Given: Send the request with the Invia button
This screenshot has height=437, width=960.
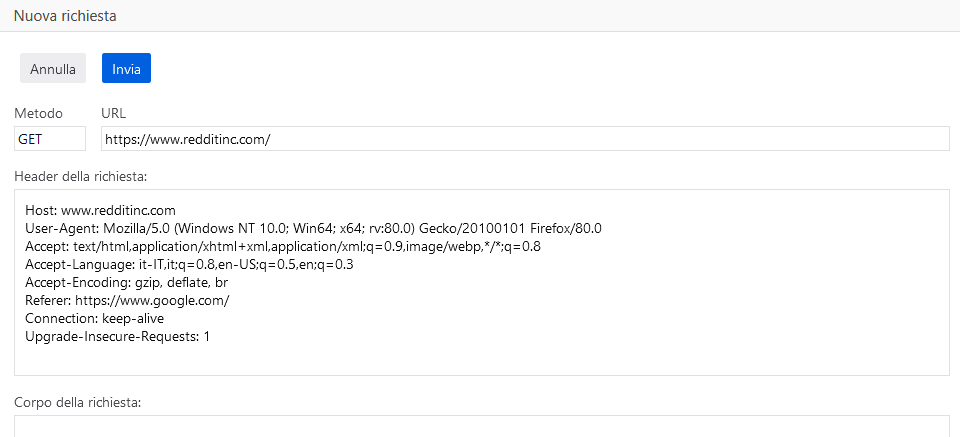Looking at the screenshot, I should click(x=126, y=69).
